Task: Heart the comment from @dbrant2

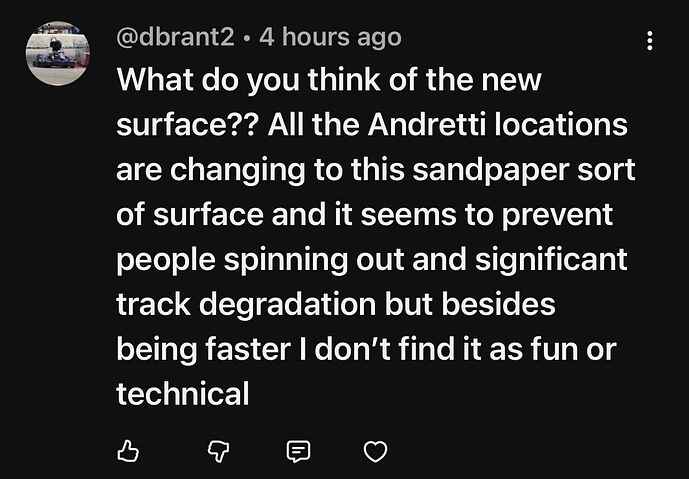Action: click(x=376, y=451)
